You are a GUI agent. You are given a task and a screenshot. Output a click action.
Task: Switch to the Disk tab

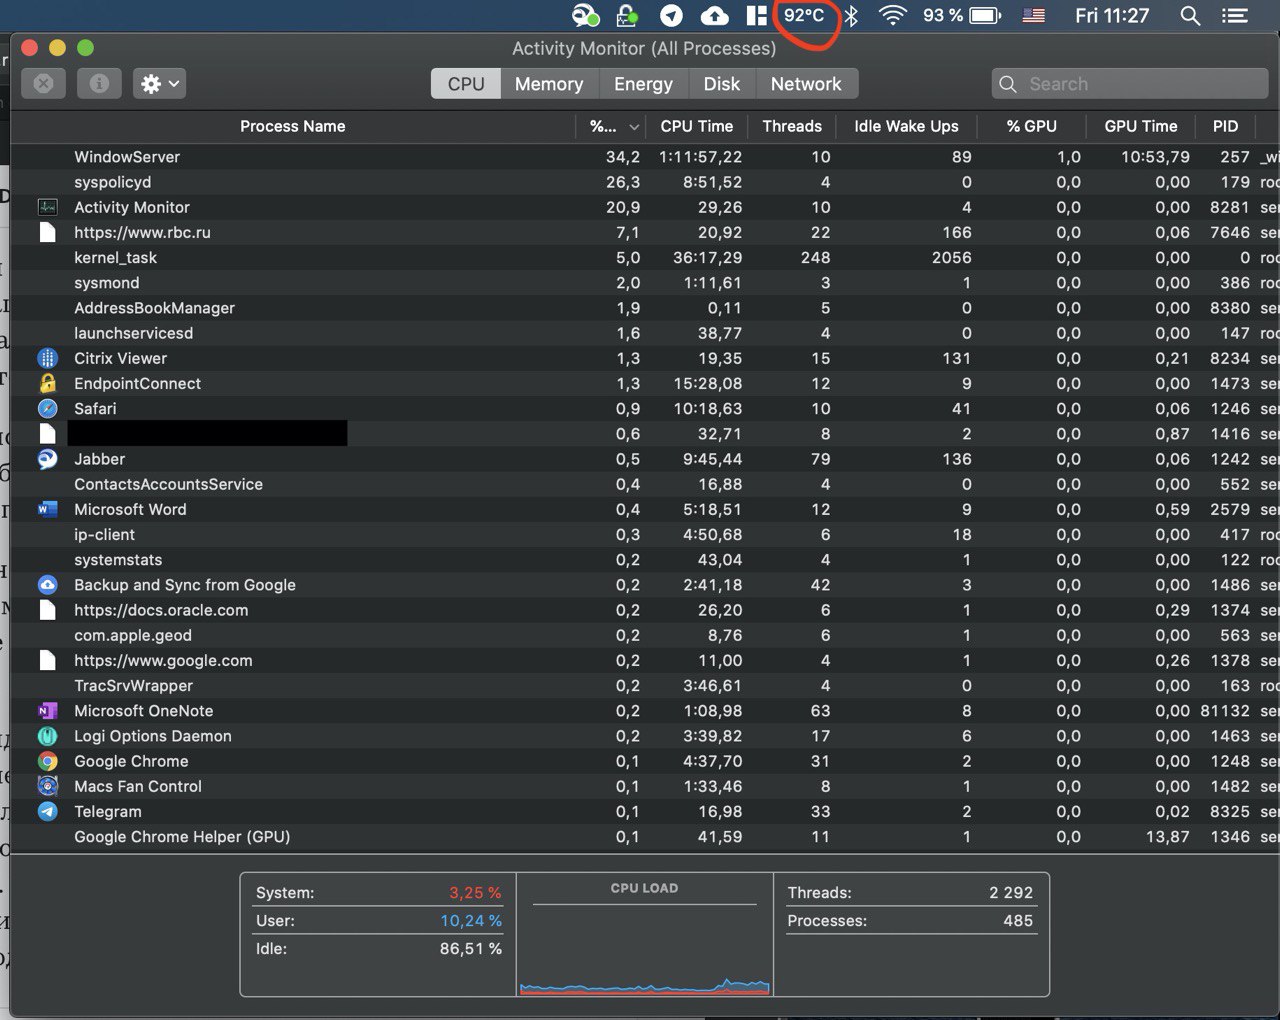(722, 84)
